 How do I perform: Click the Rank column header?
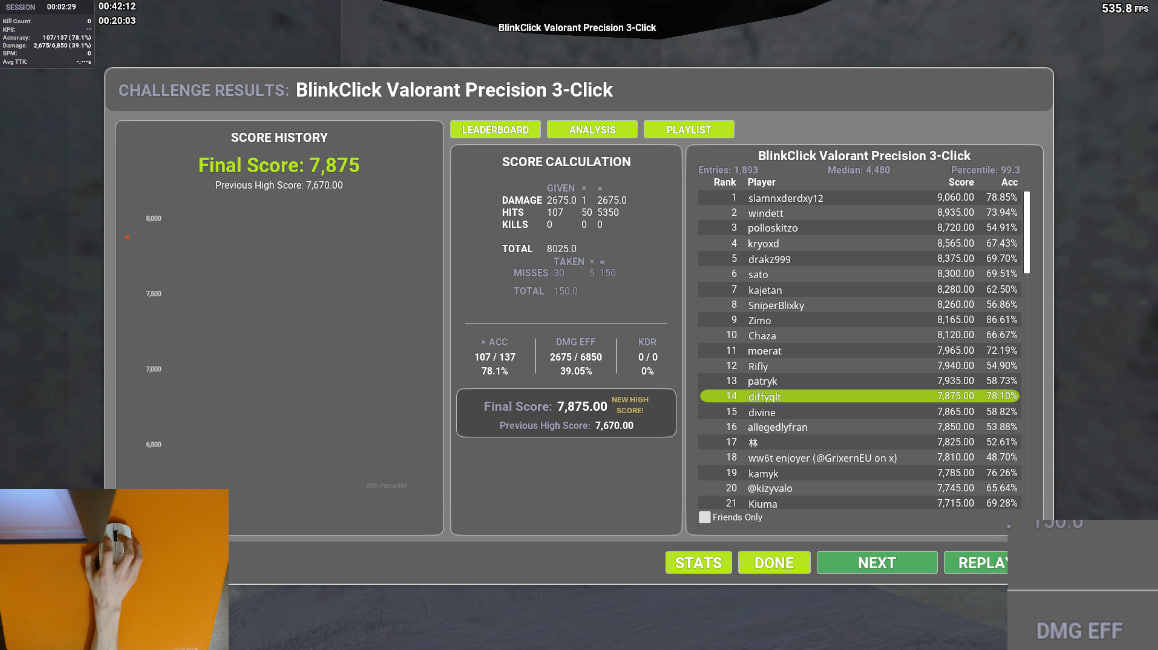(724, 182)
